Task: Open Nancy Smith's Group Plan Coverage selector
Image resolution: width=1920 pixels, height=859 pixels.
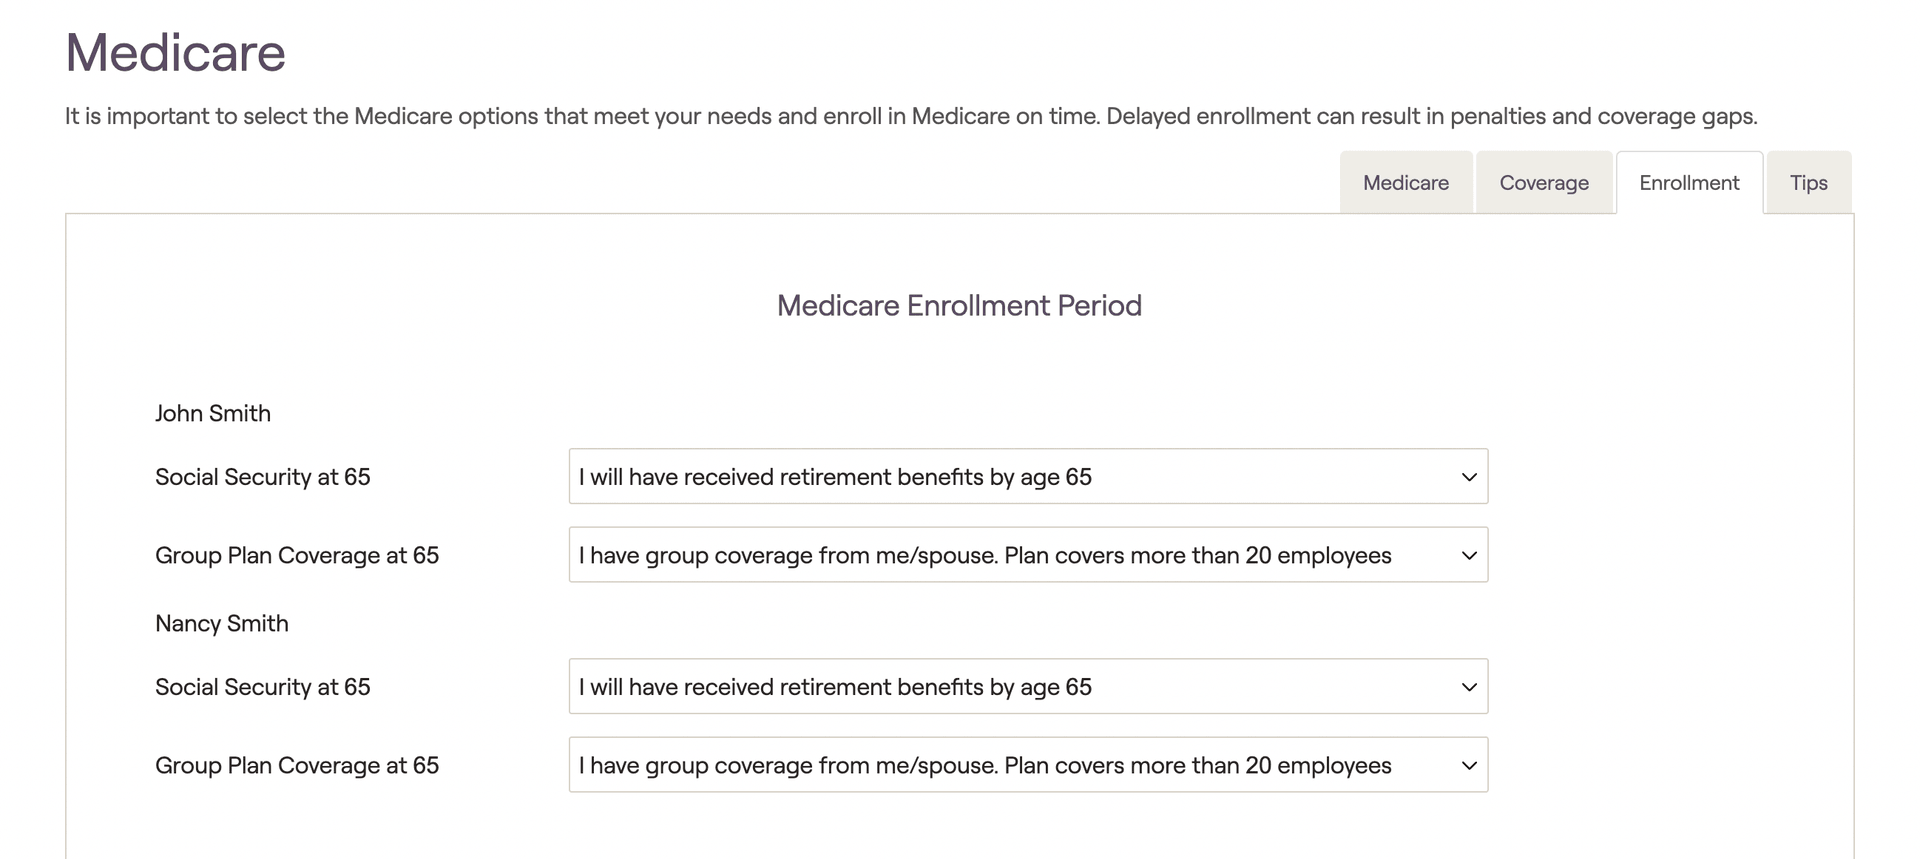Action: point(1028,765)
